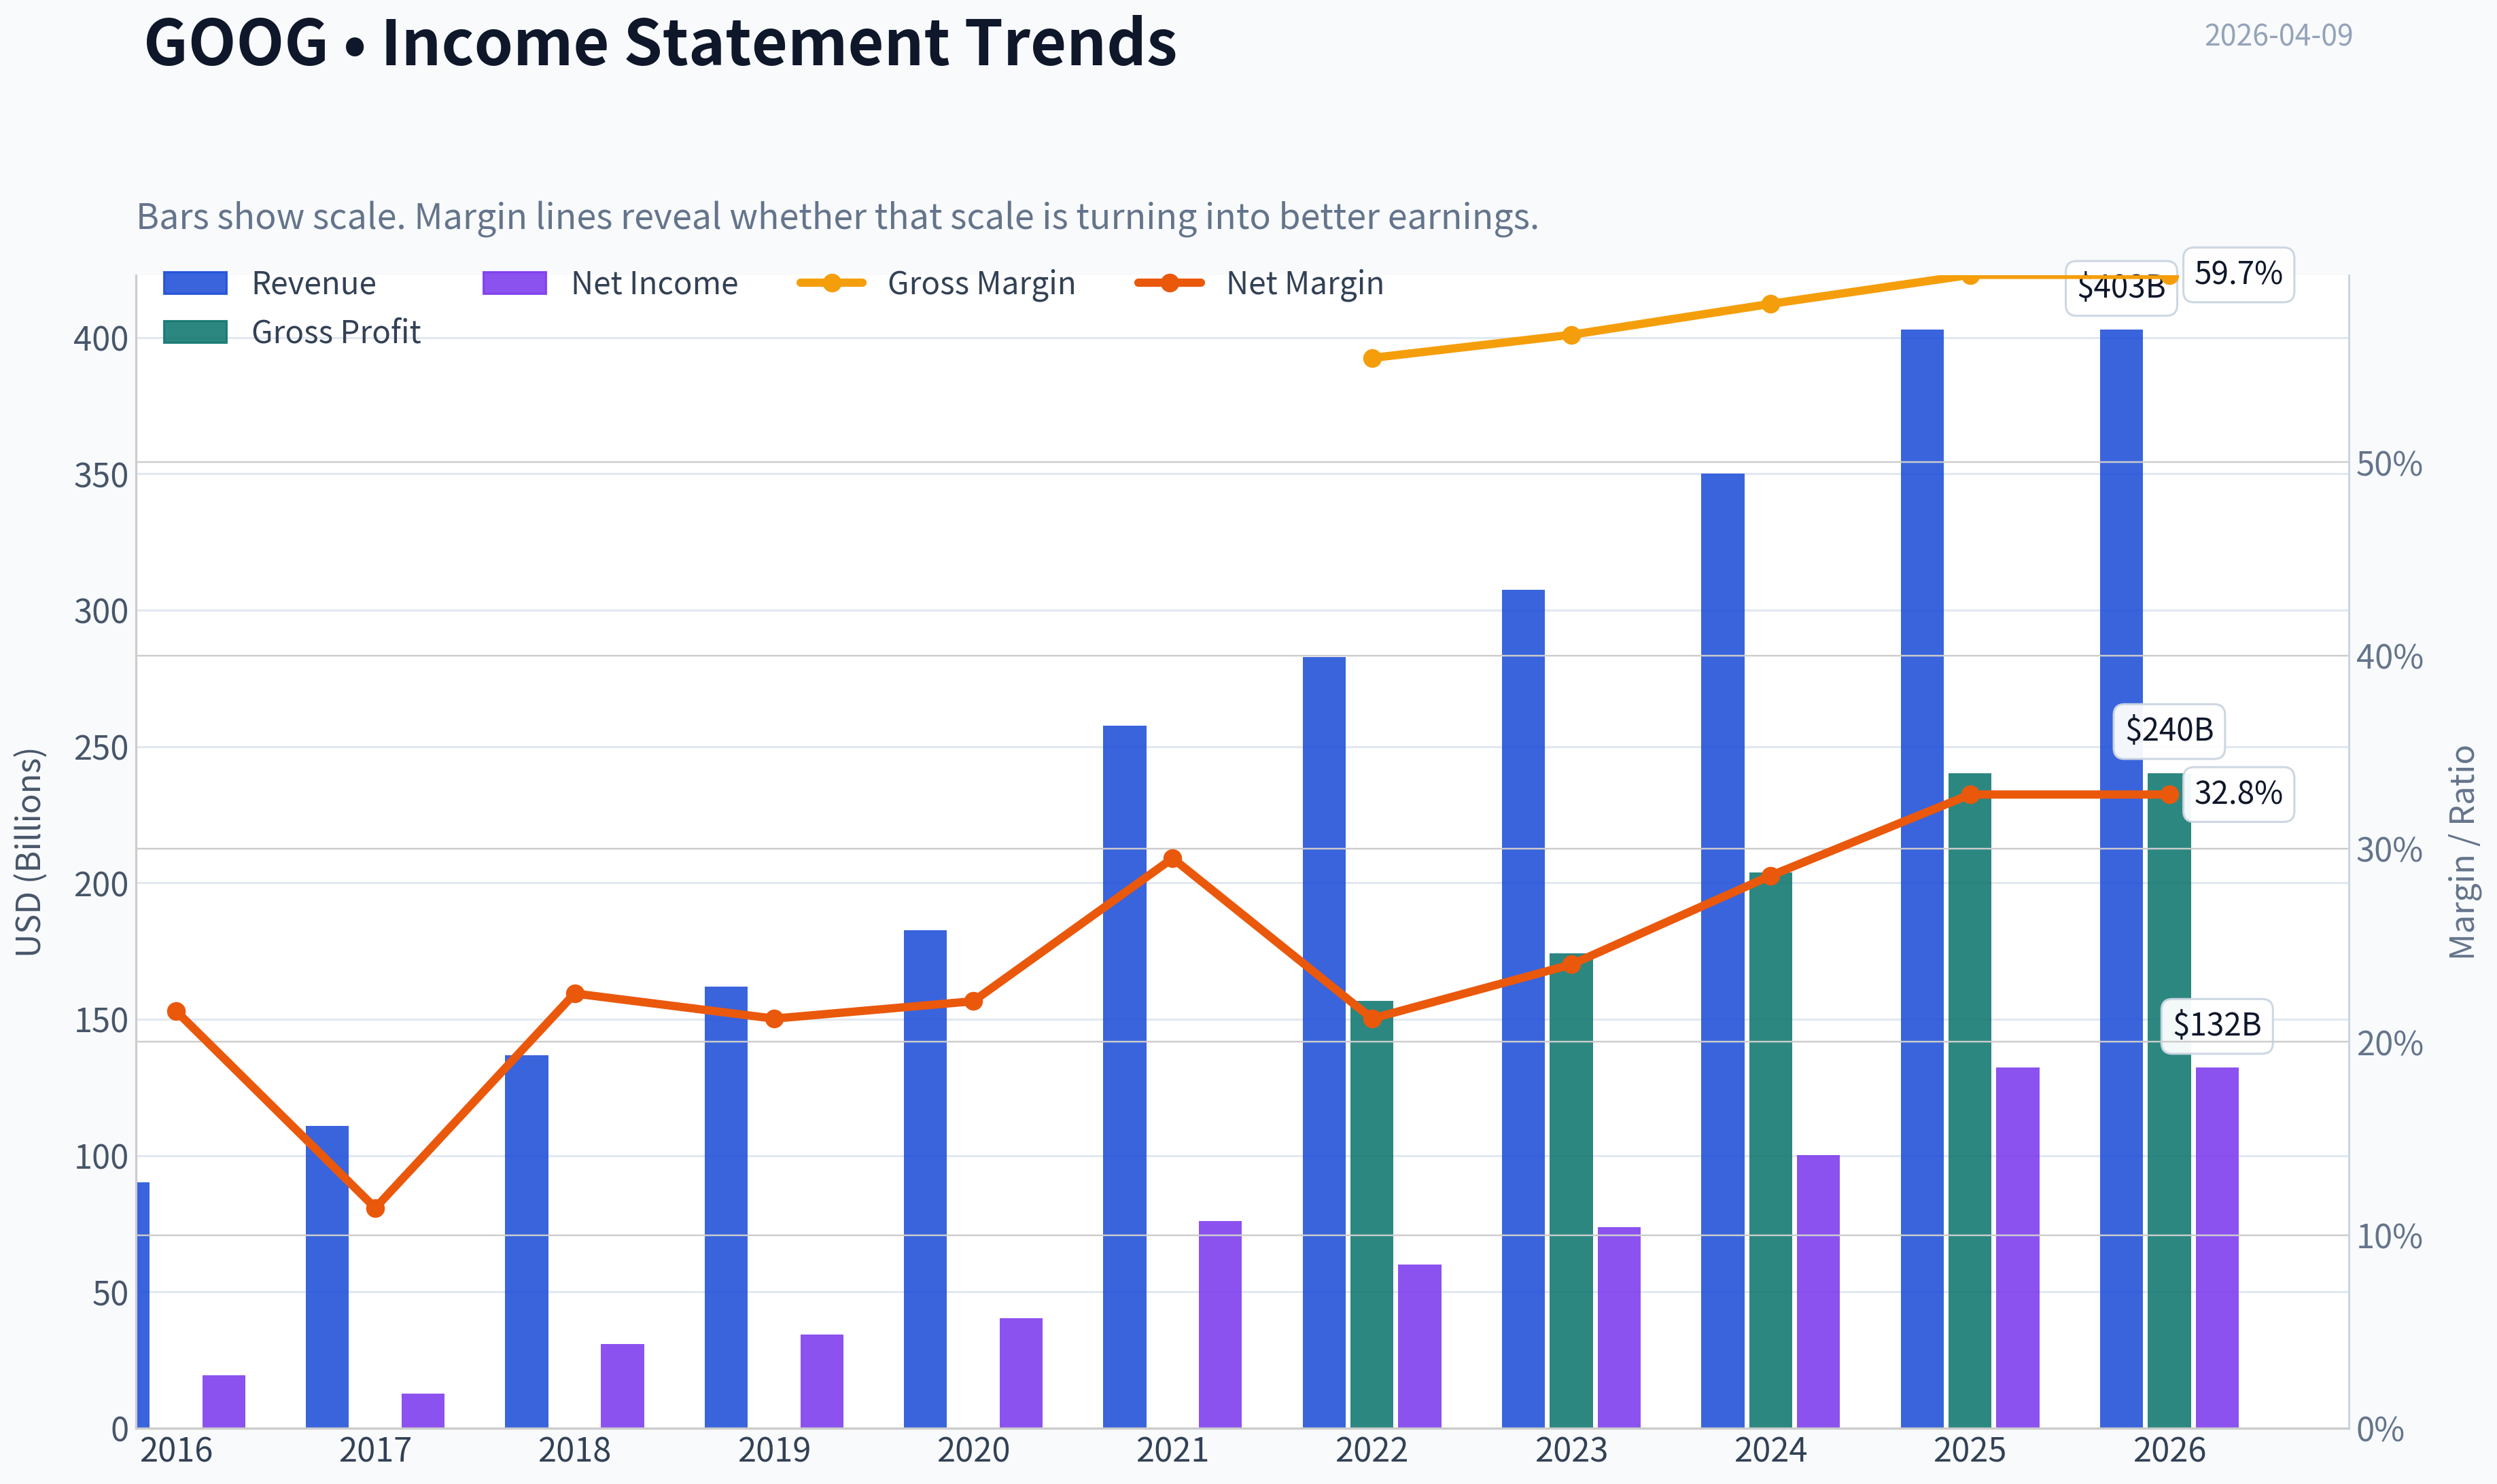Screen dimensions: 2497x1484
Task: Click the 59.7% gross margin label
Action: tap(2238, 274)
